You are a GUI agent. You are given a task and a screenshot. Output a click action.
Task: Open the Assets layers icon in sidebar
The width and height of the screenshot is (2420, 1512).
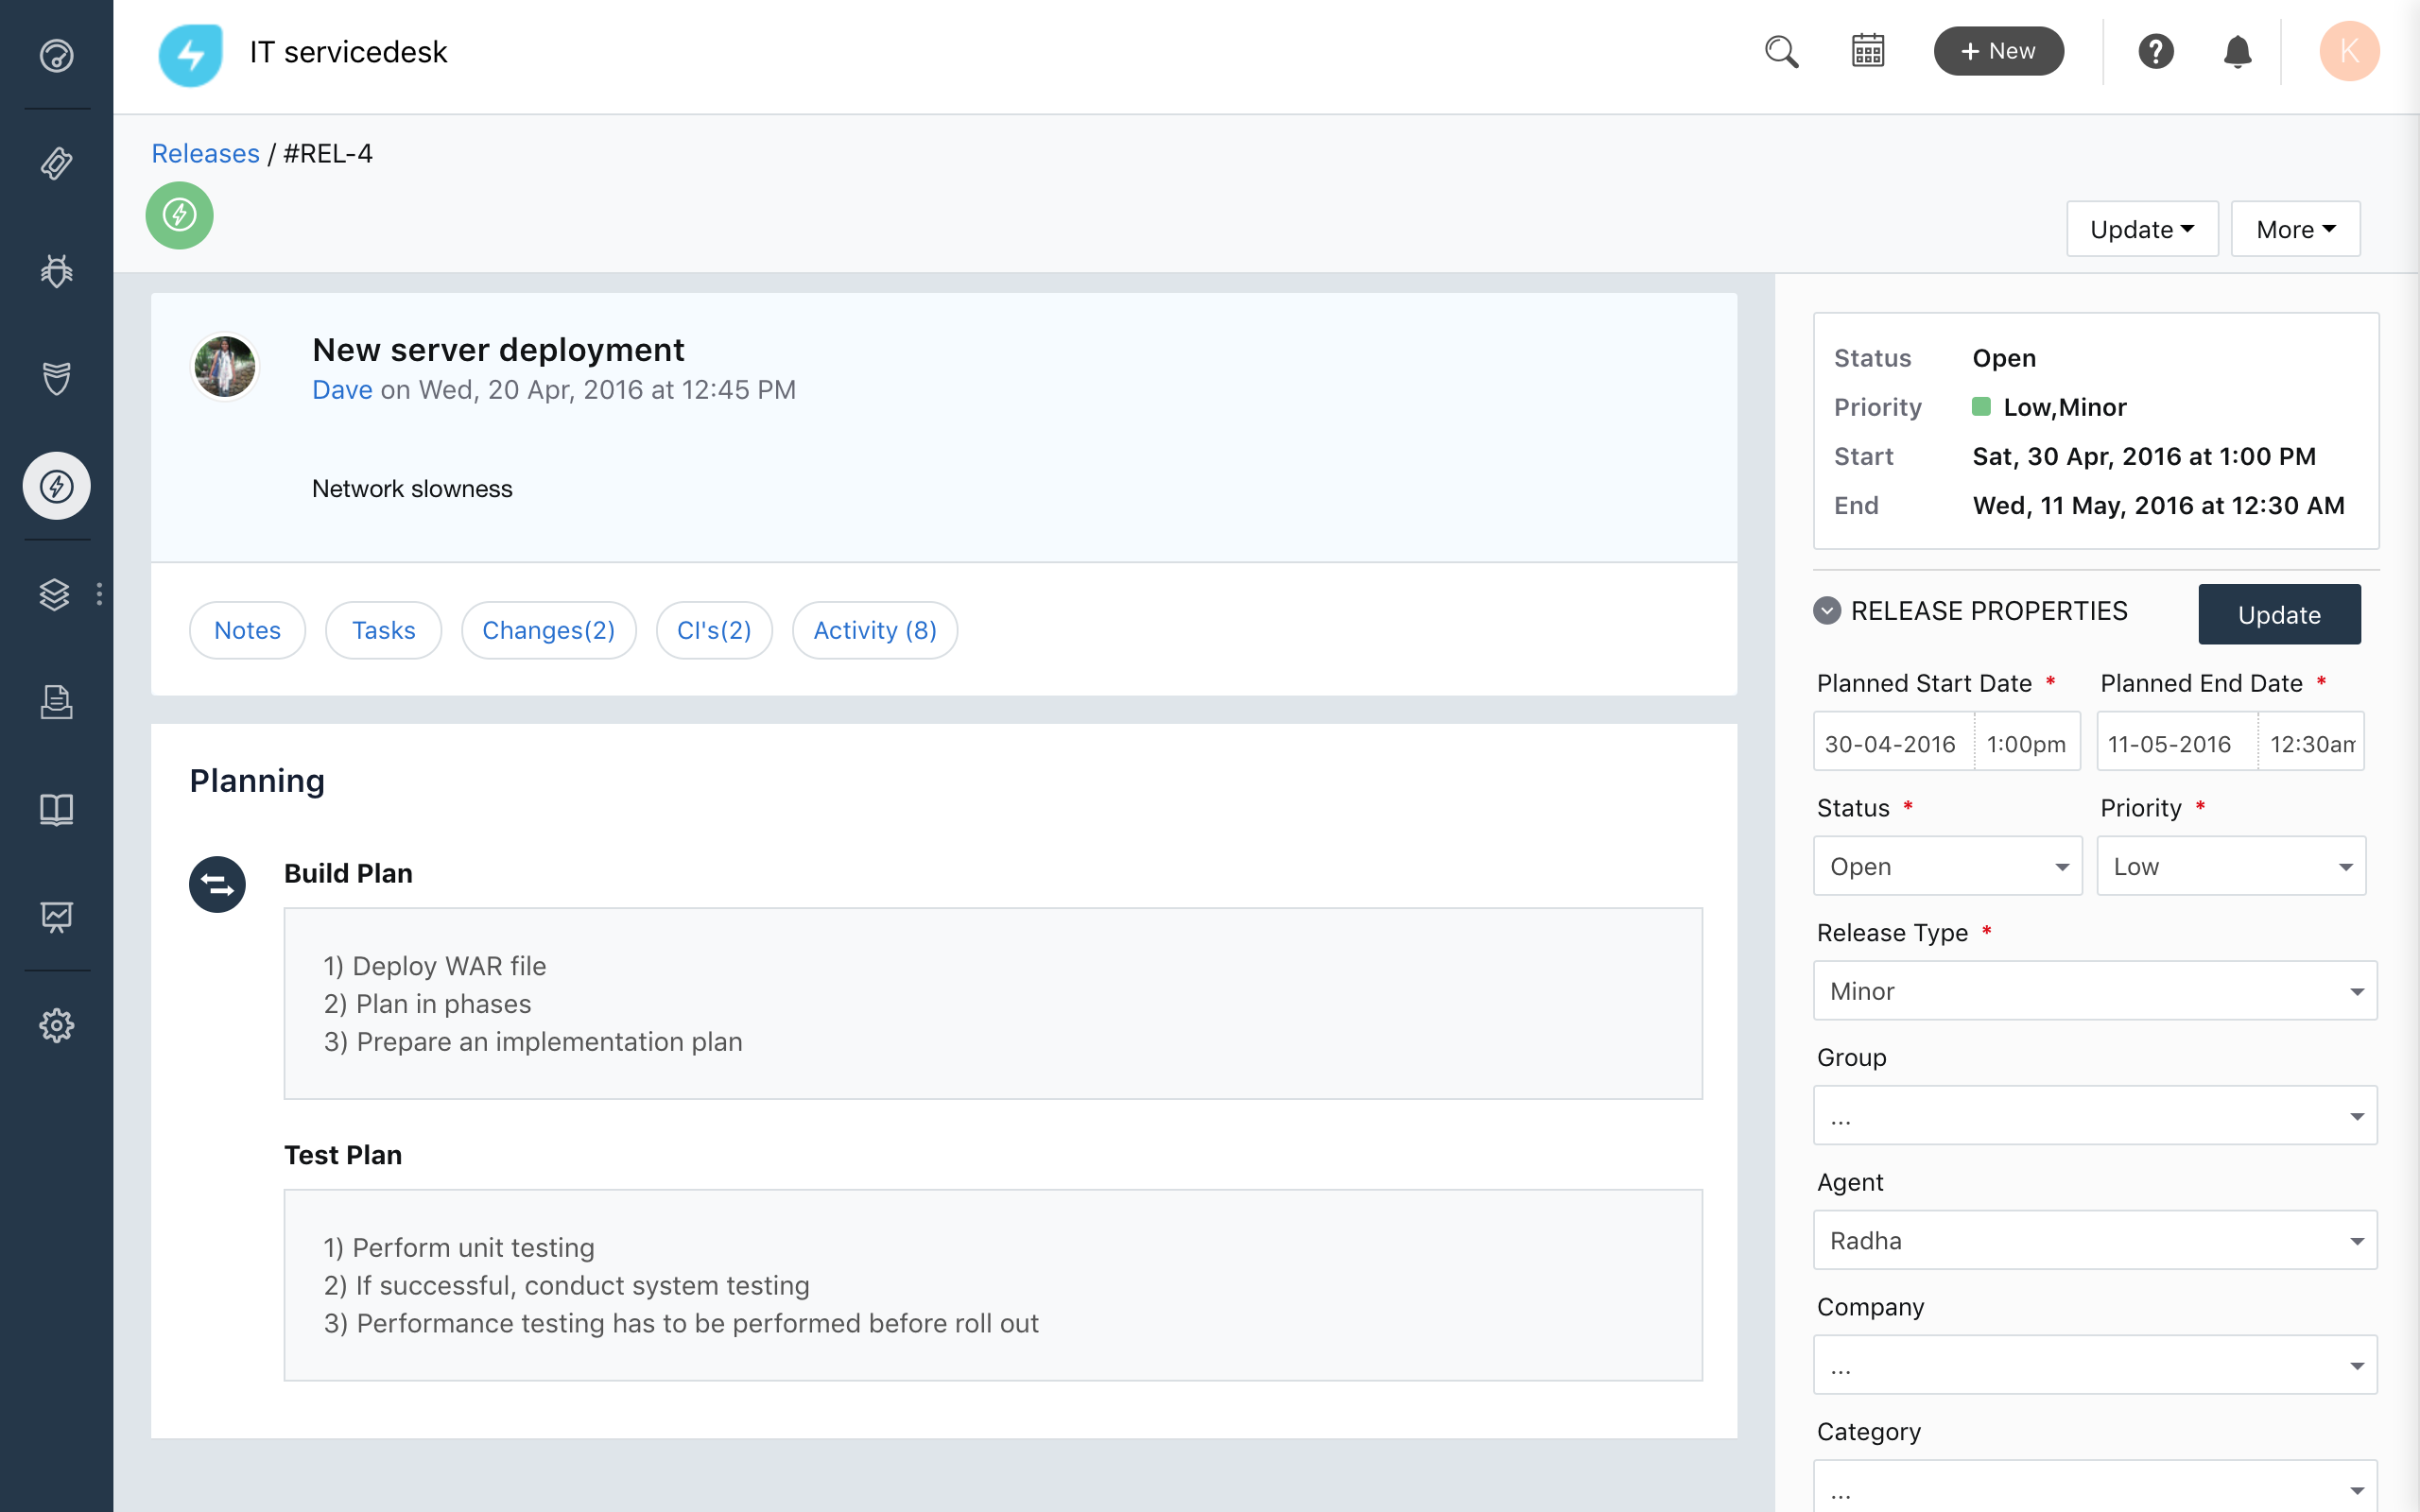[x=54, y=594]
